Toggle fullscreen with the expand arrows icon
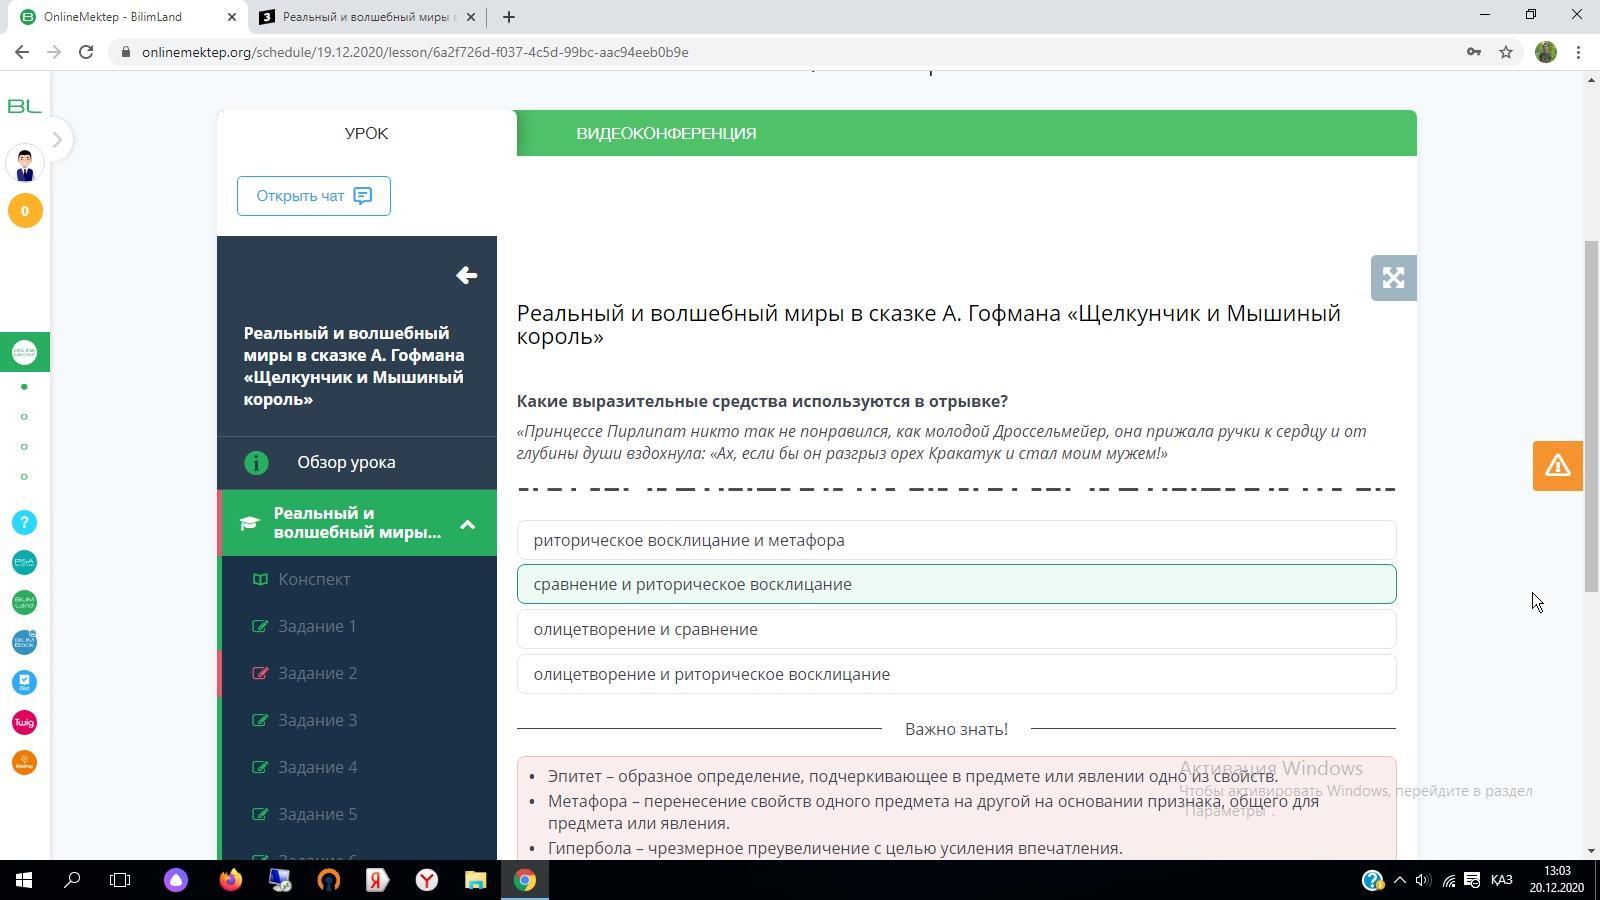Image resolution: width=1600 pixels, height=900 pixels. point(1393,277)
